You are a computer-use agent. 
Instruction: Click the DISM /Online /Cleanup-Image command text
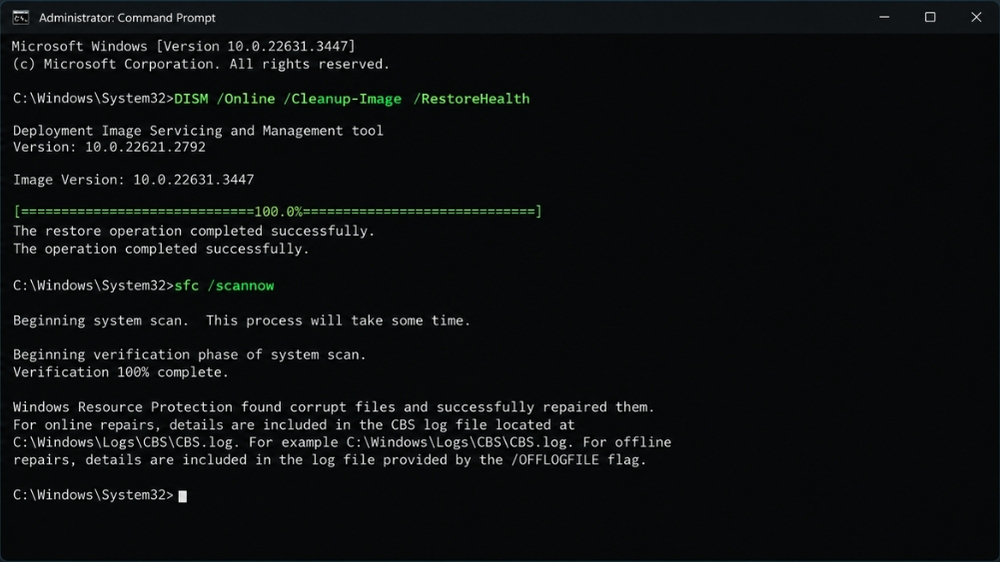288,99
